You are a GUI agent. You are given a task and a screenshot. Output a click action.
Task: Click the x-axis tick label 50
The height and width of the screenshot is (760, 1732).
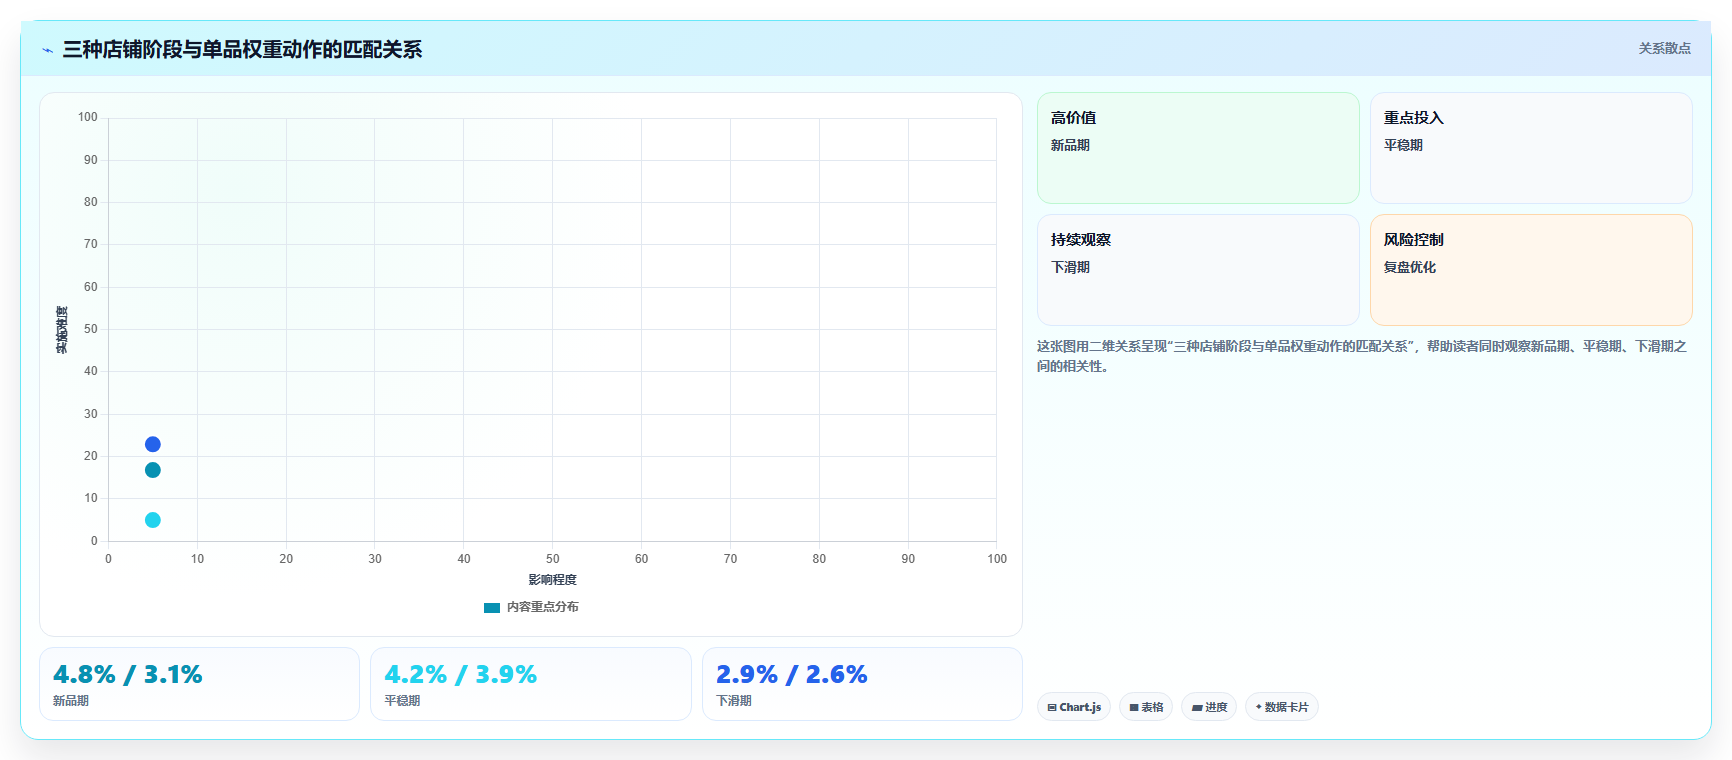click(553, 559)
